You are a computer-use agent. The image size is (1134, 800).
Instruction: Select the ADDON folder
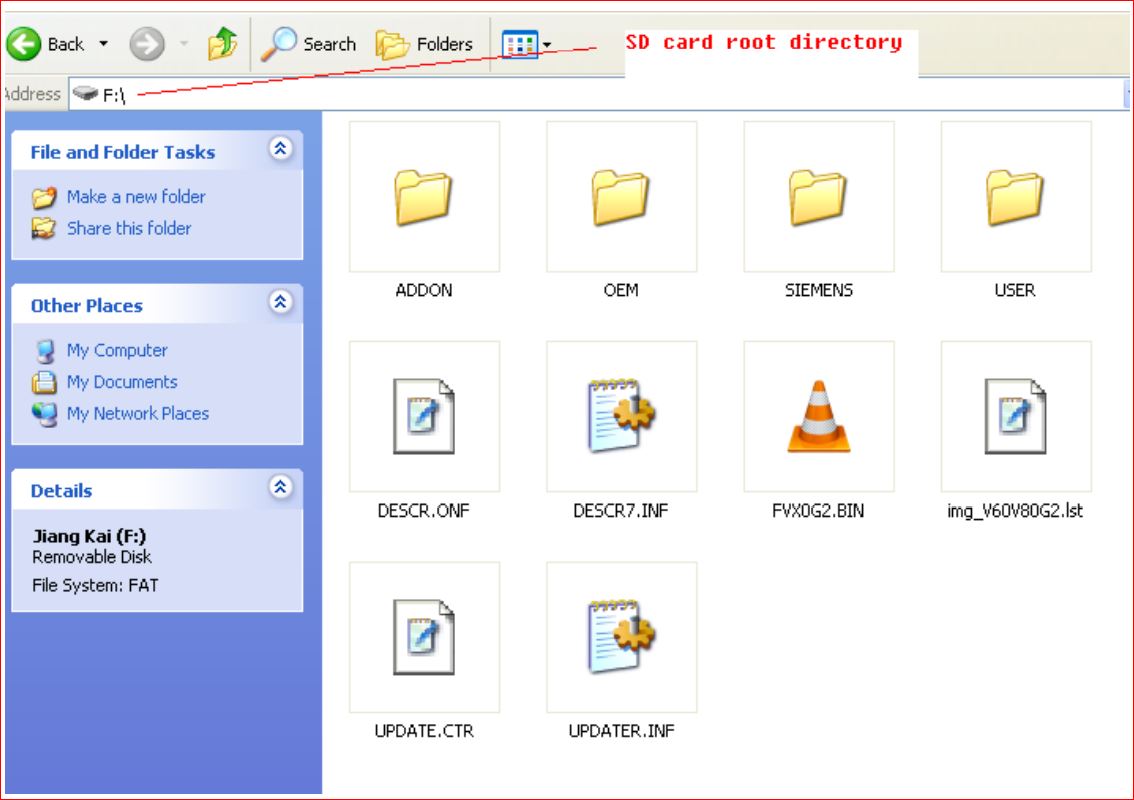pos(424,196)
